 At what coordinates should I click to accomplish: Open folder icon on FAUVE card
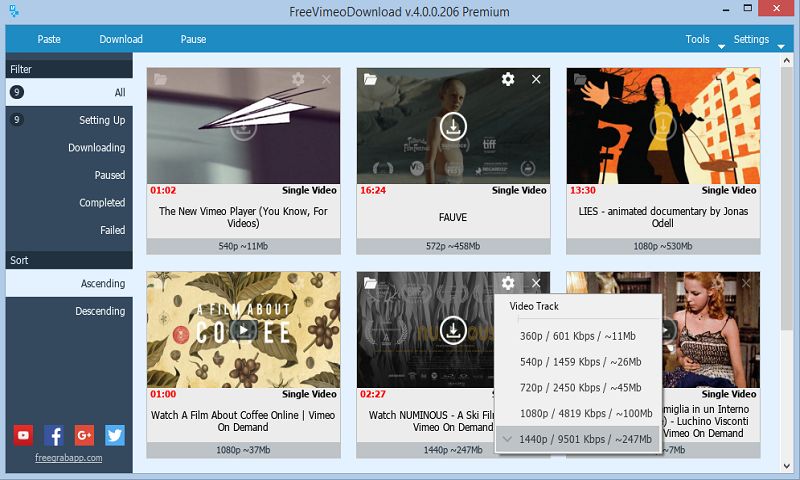click(x=370, y=79)
